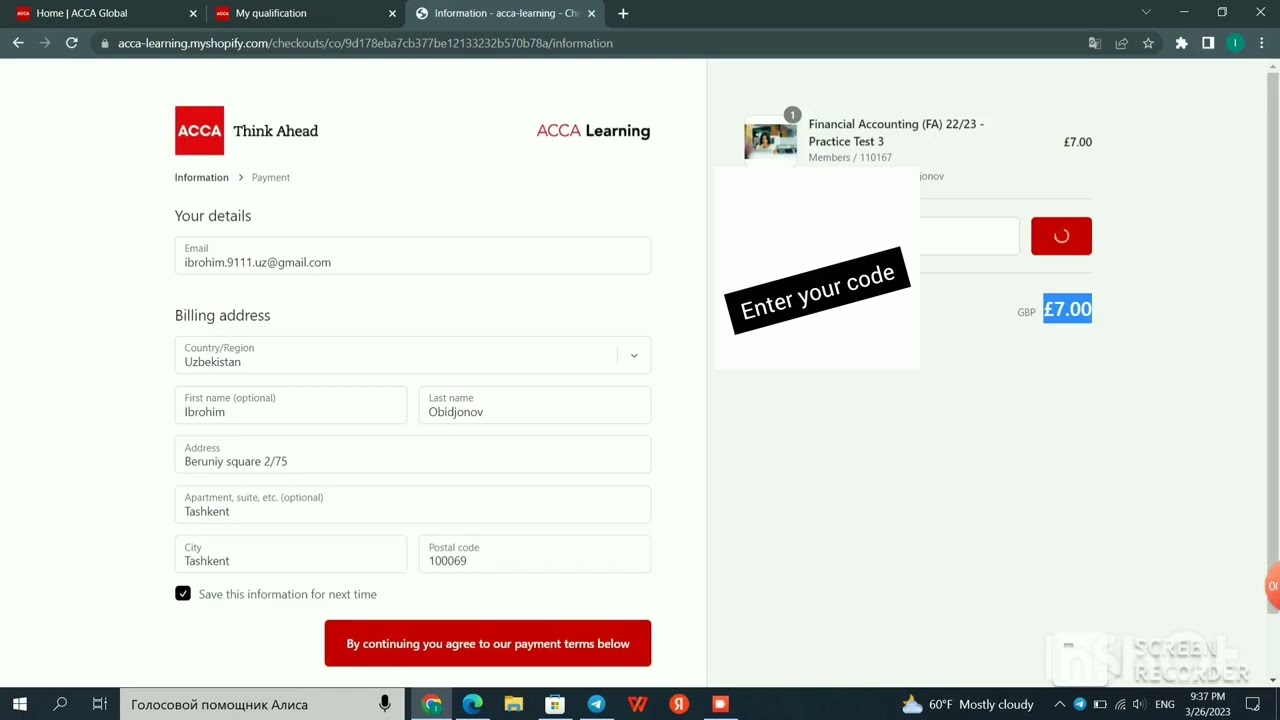Open Microsoft Store from the taskbar
The width and height of the screenshot is (1280, 720).
pyautogui.click(x=555, y=704)
